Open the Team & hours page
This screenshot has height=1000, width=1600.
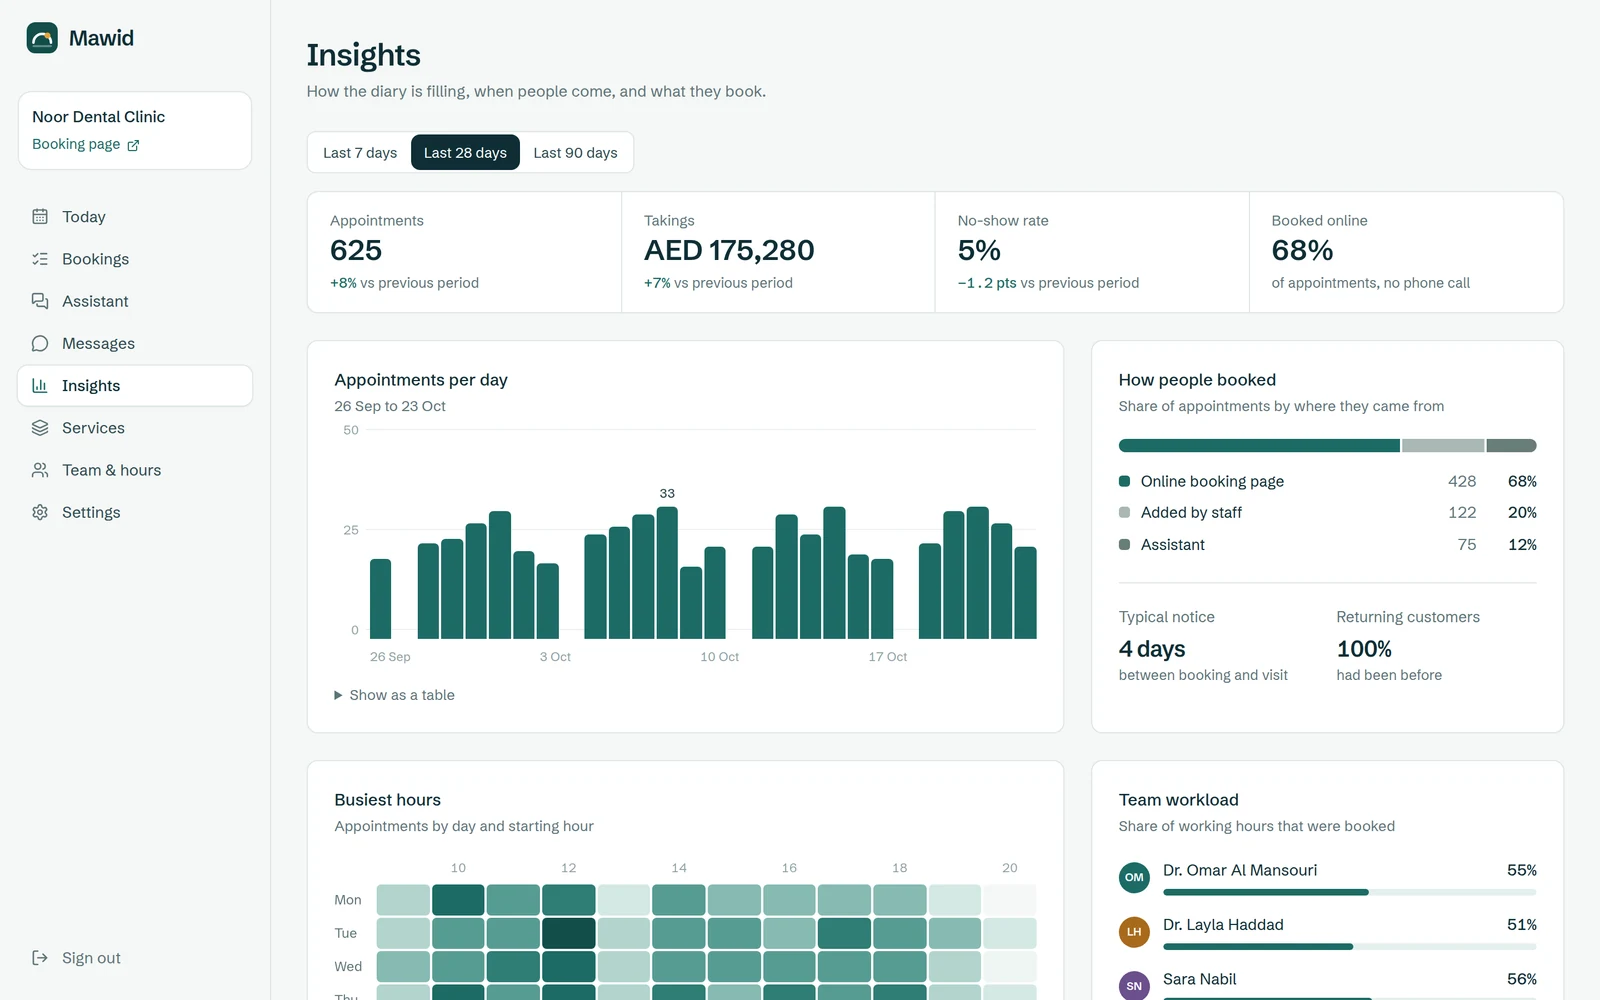(x=135, y=470)
